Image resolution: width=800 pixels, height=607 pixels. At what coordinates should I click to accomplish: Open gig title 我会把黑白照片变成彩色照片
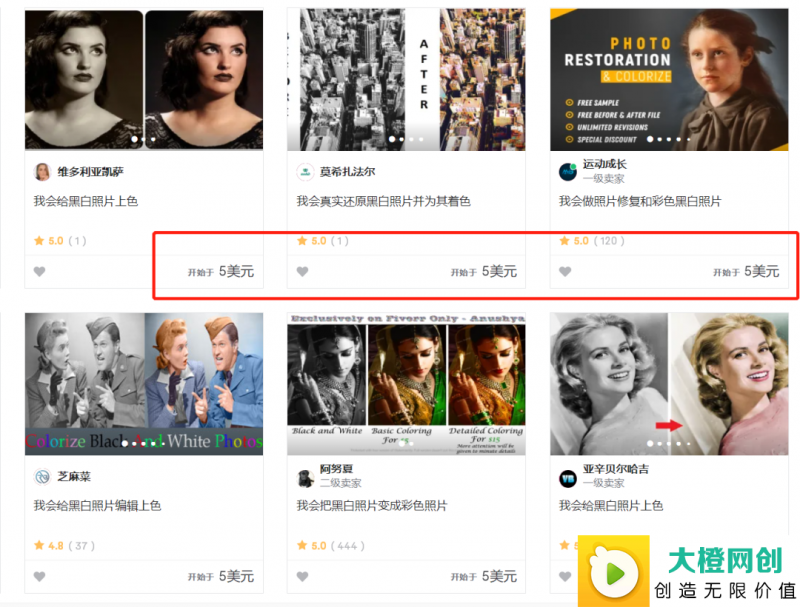[372, 505]
